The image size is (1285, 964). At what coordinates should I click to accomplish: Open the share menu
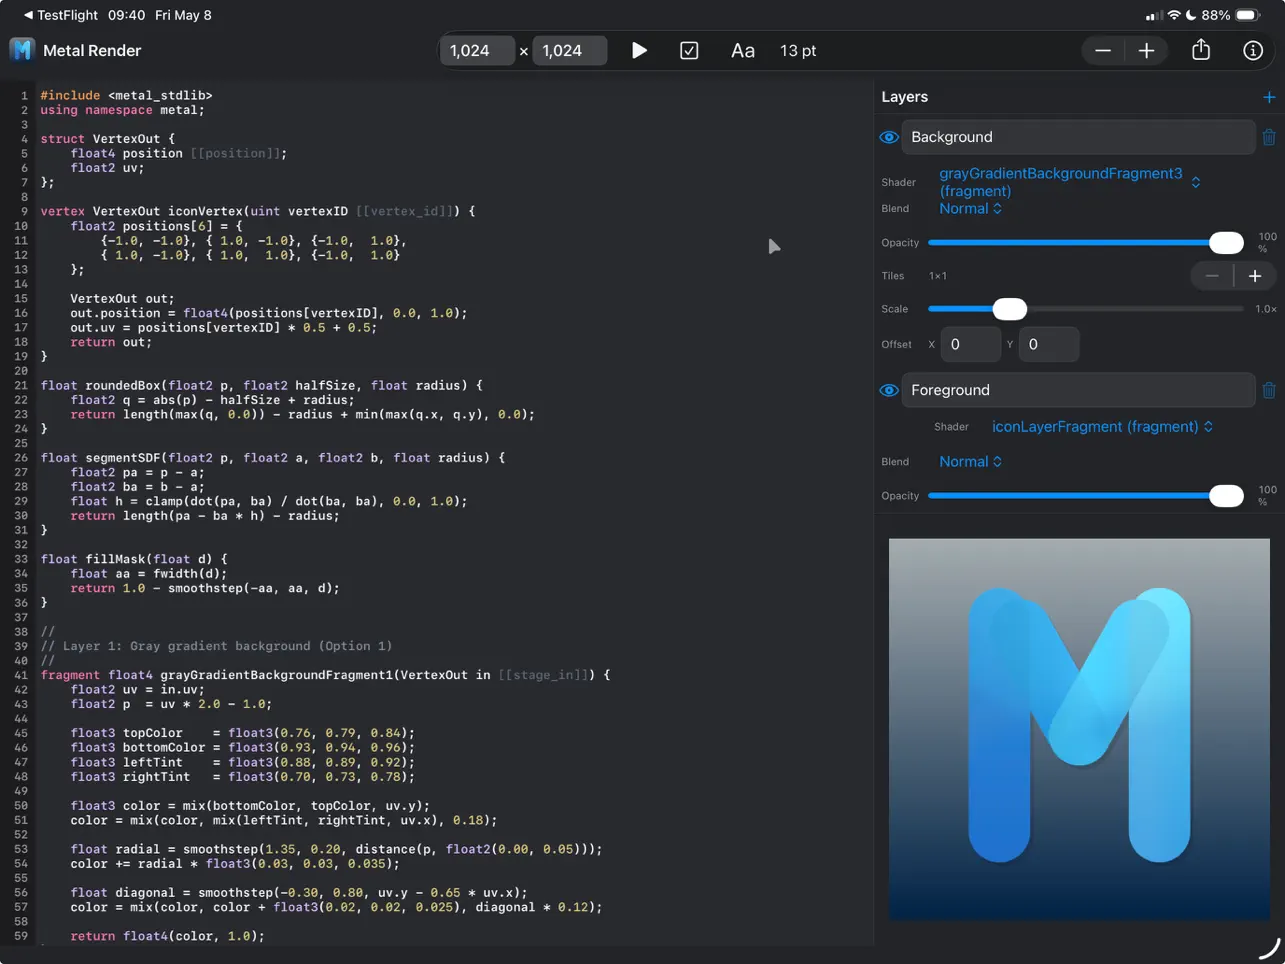[x=1201, y=49]
